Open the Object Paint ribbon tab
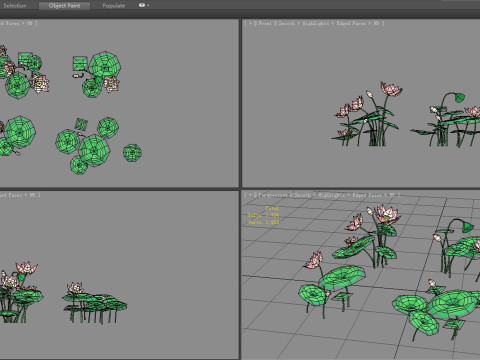This screenshot has height=360, width=480. tap(64, 6)
